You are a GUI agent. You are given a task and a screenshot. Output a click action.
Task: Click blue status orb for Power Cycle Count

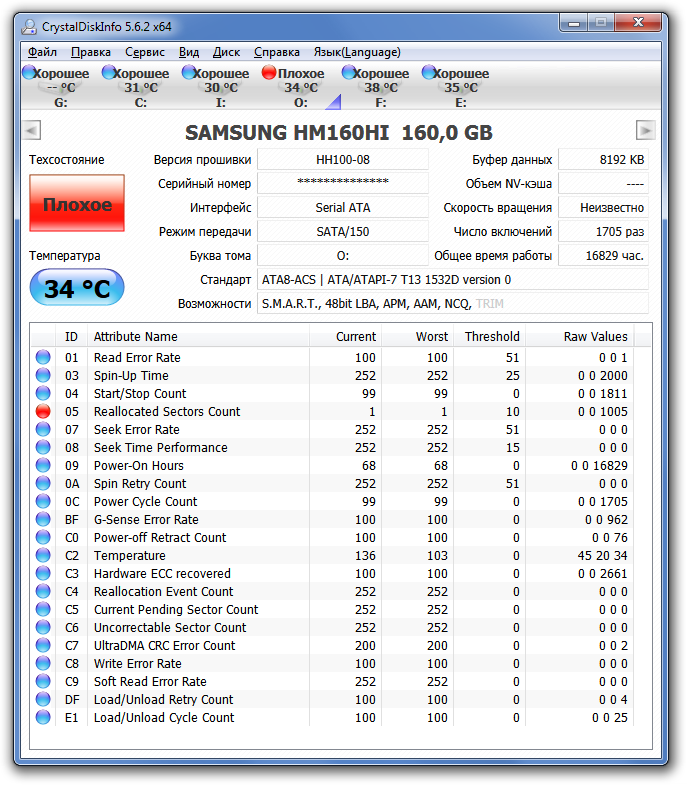point(43,501)
